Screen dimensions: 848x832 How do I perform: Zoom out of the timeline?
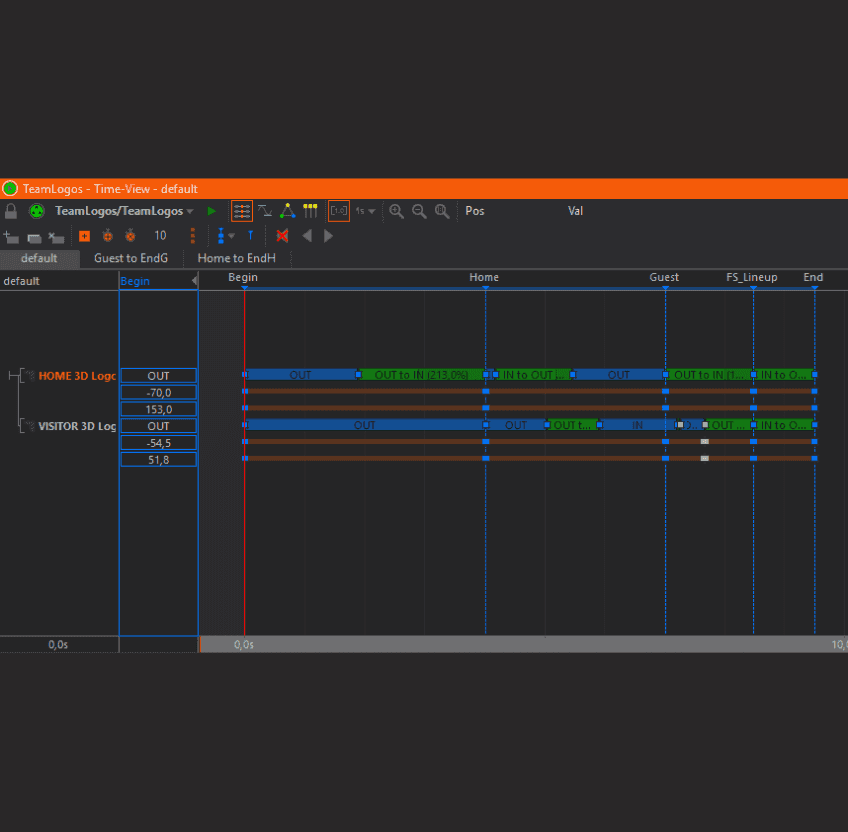[x=419, y=211]
